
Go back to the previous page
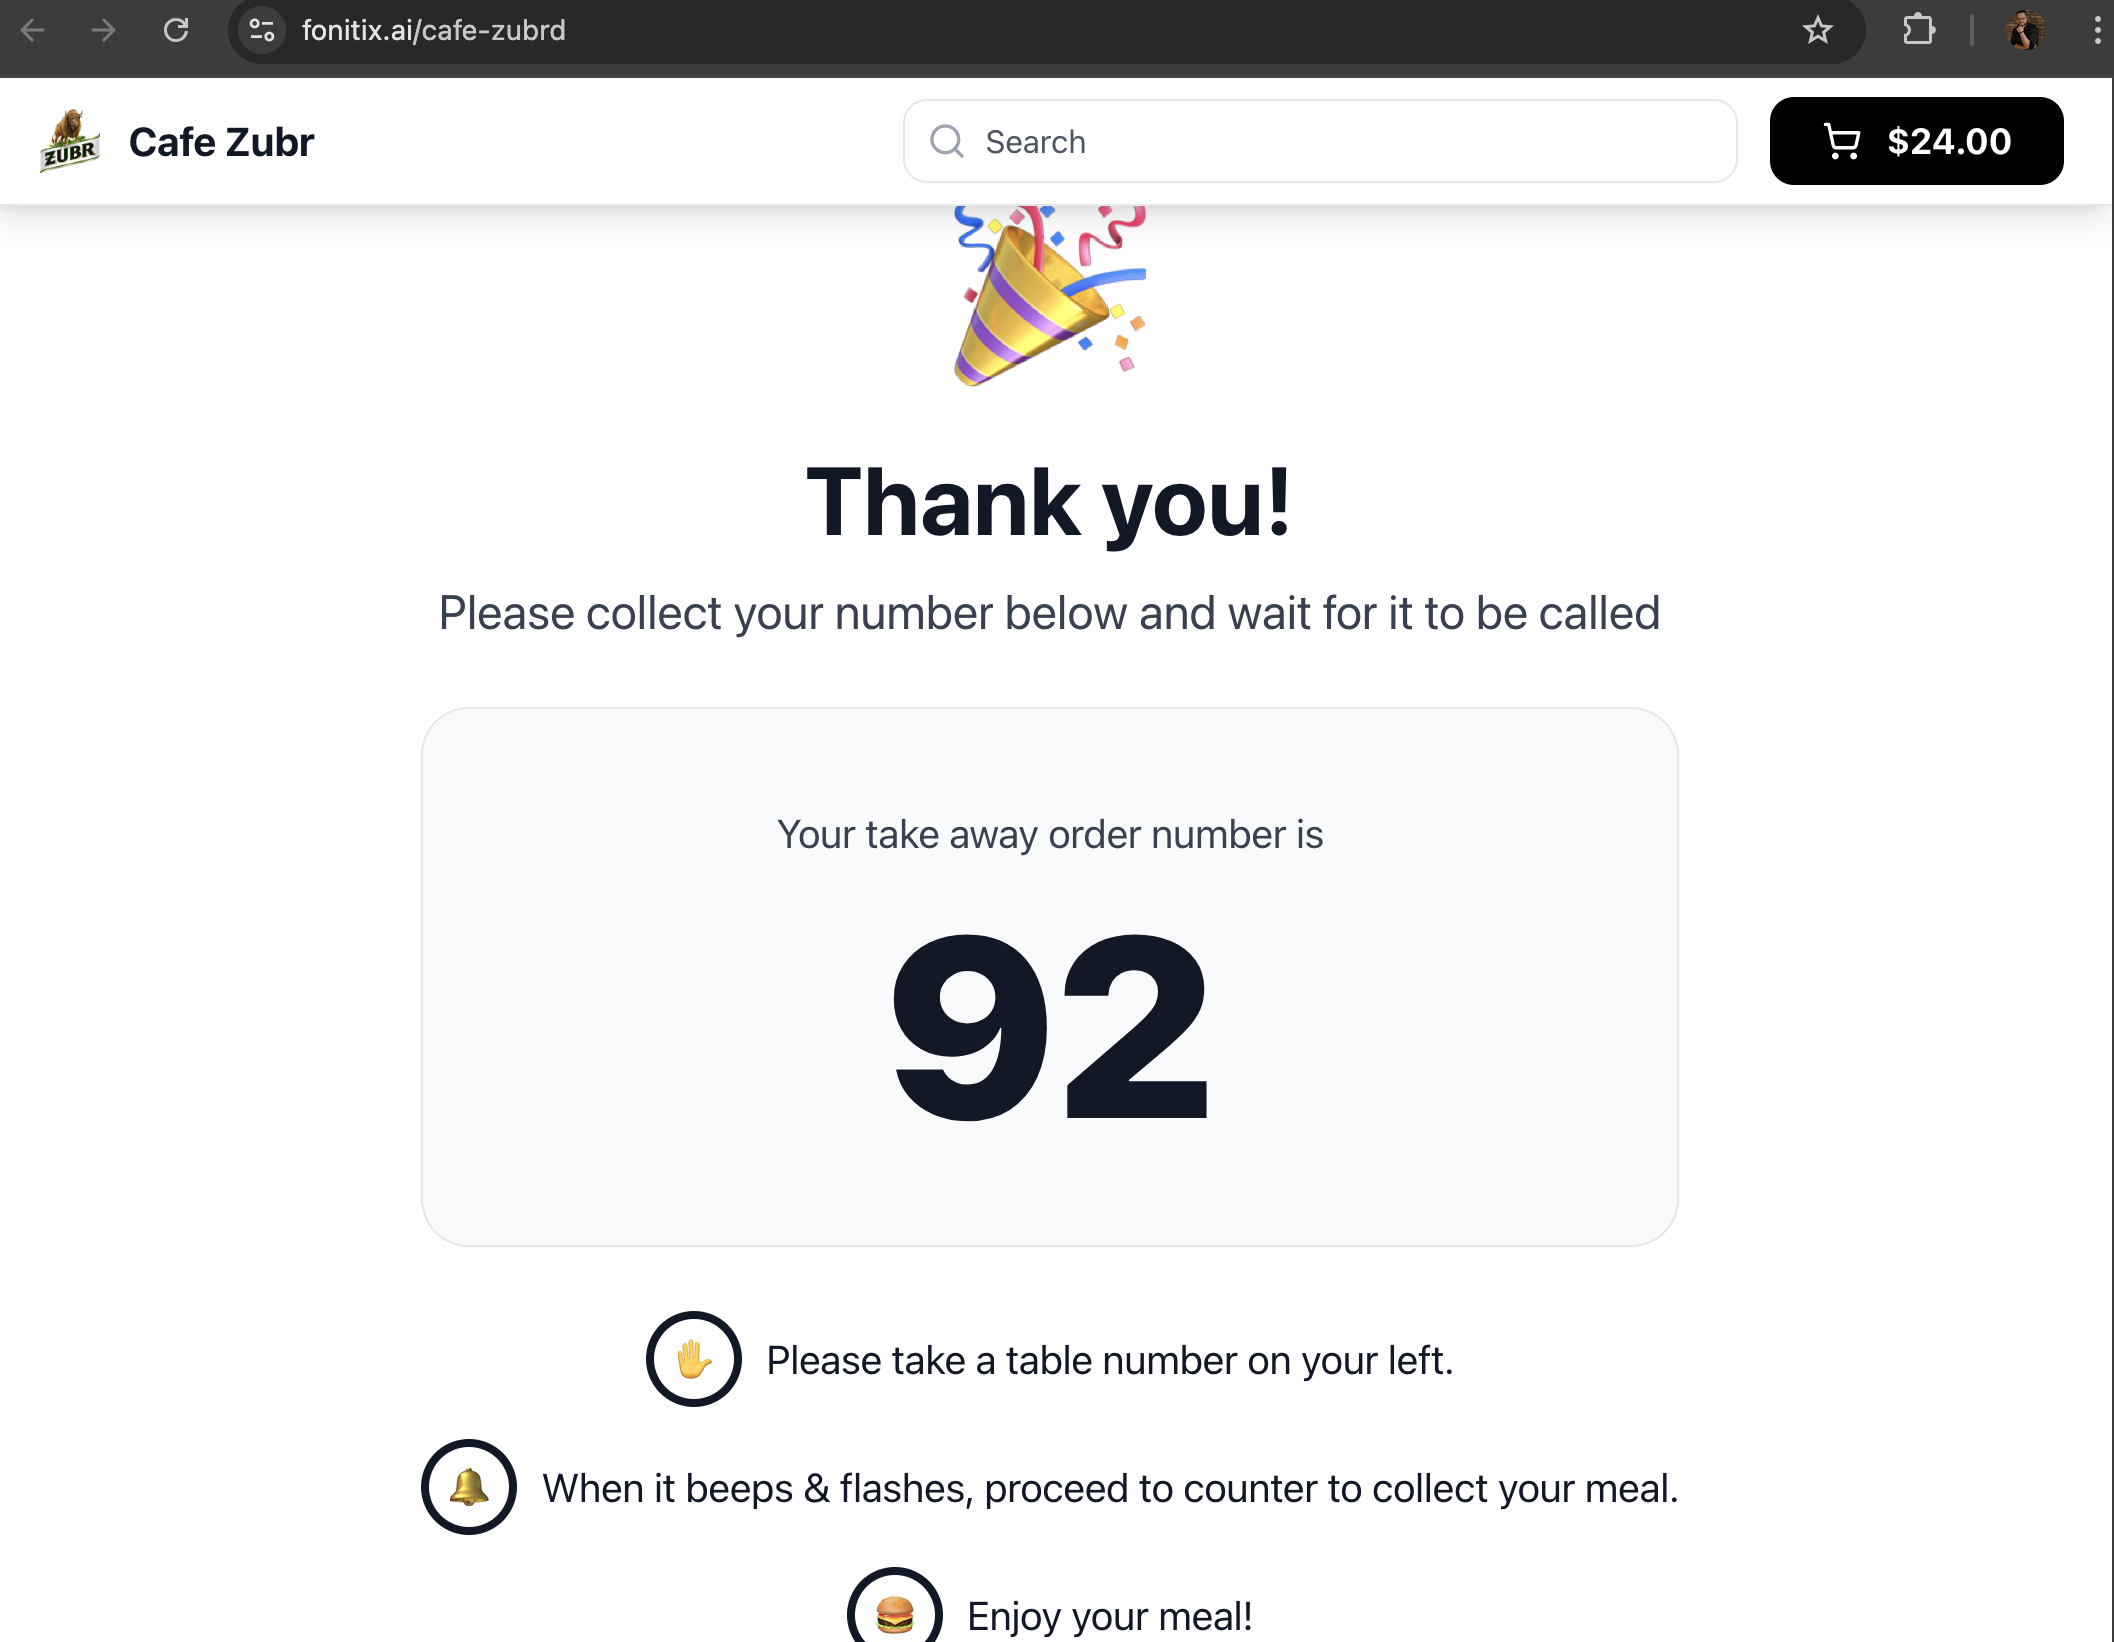(33, 30)
